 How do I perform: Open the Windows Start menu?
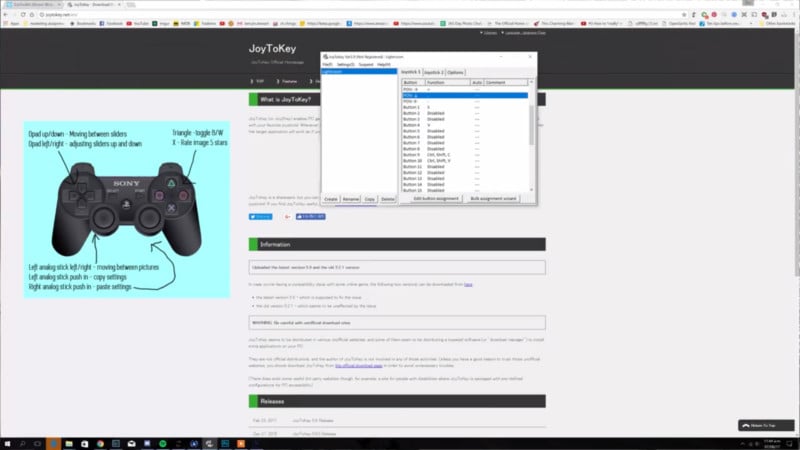point(7,444)
